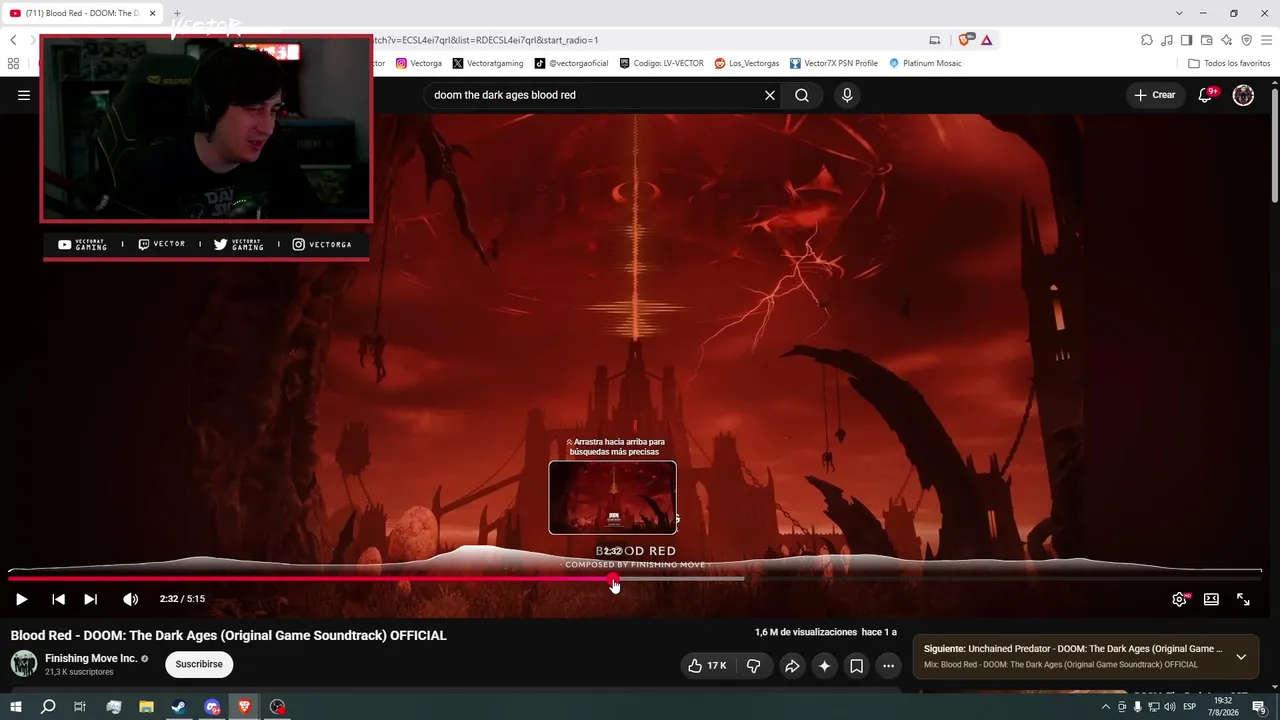1280x720 pixels.
Task: Open the Brave Wallet icon
Action: tap(1207, 40)
